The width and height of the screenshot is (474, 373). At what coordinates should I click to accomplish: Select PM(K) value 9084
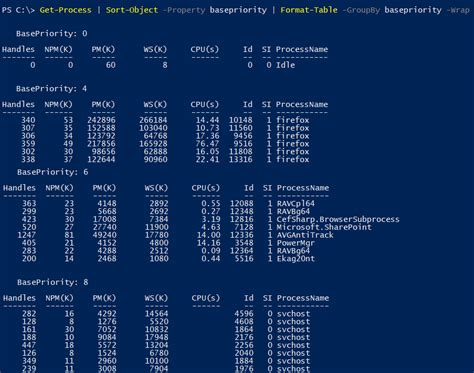(x=107, y=337)
